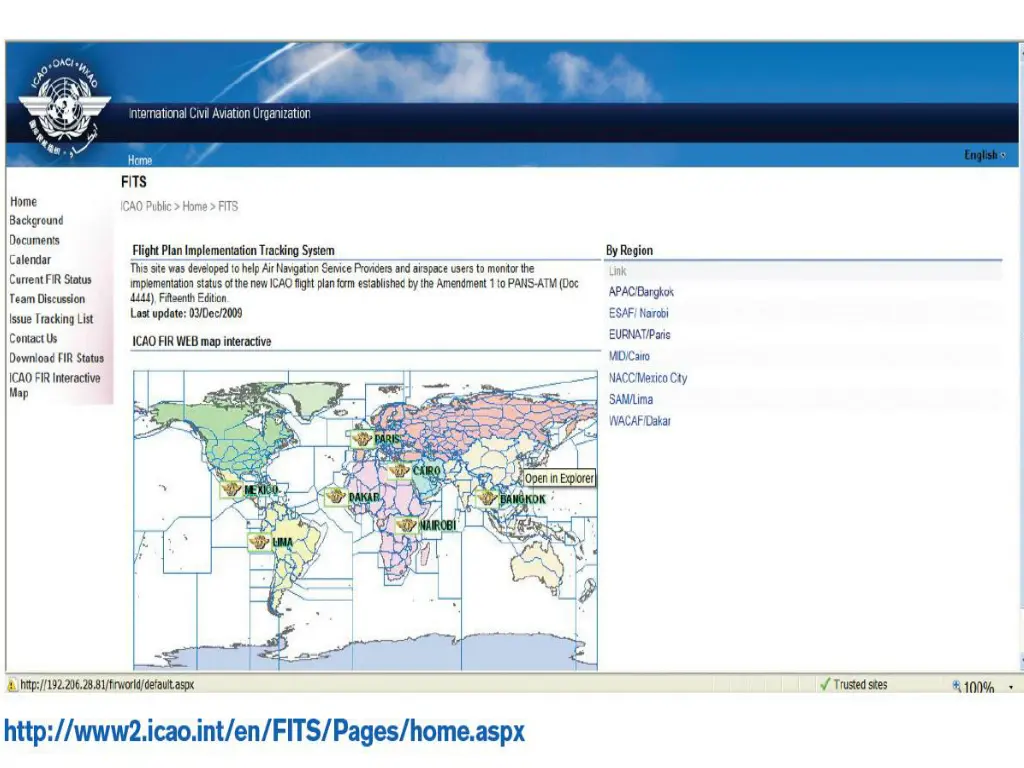
Task: Follow the EURNAT/Paris region link
Action: click(639, 335)
